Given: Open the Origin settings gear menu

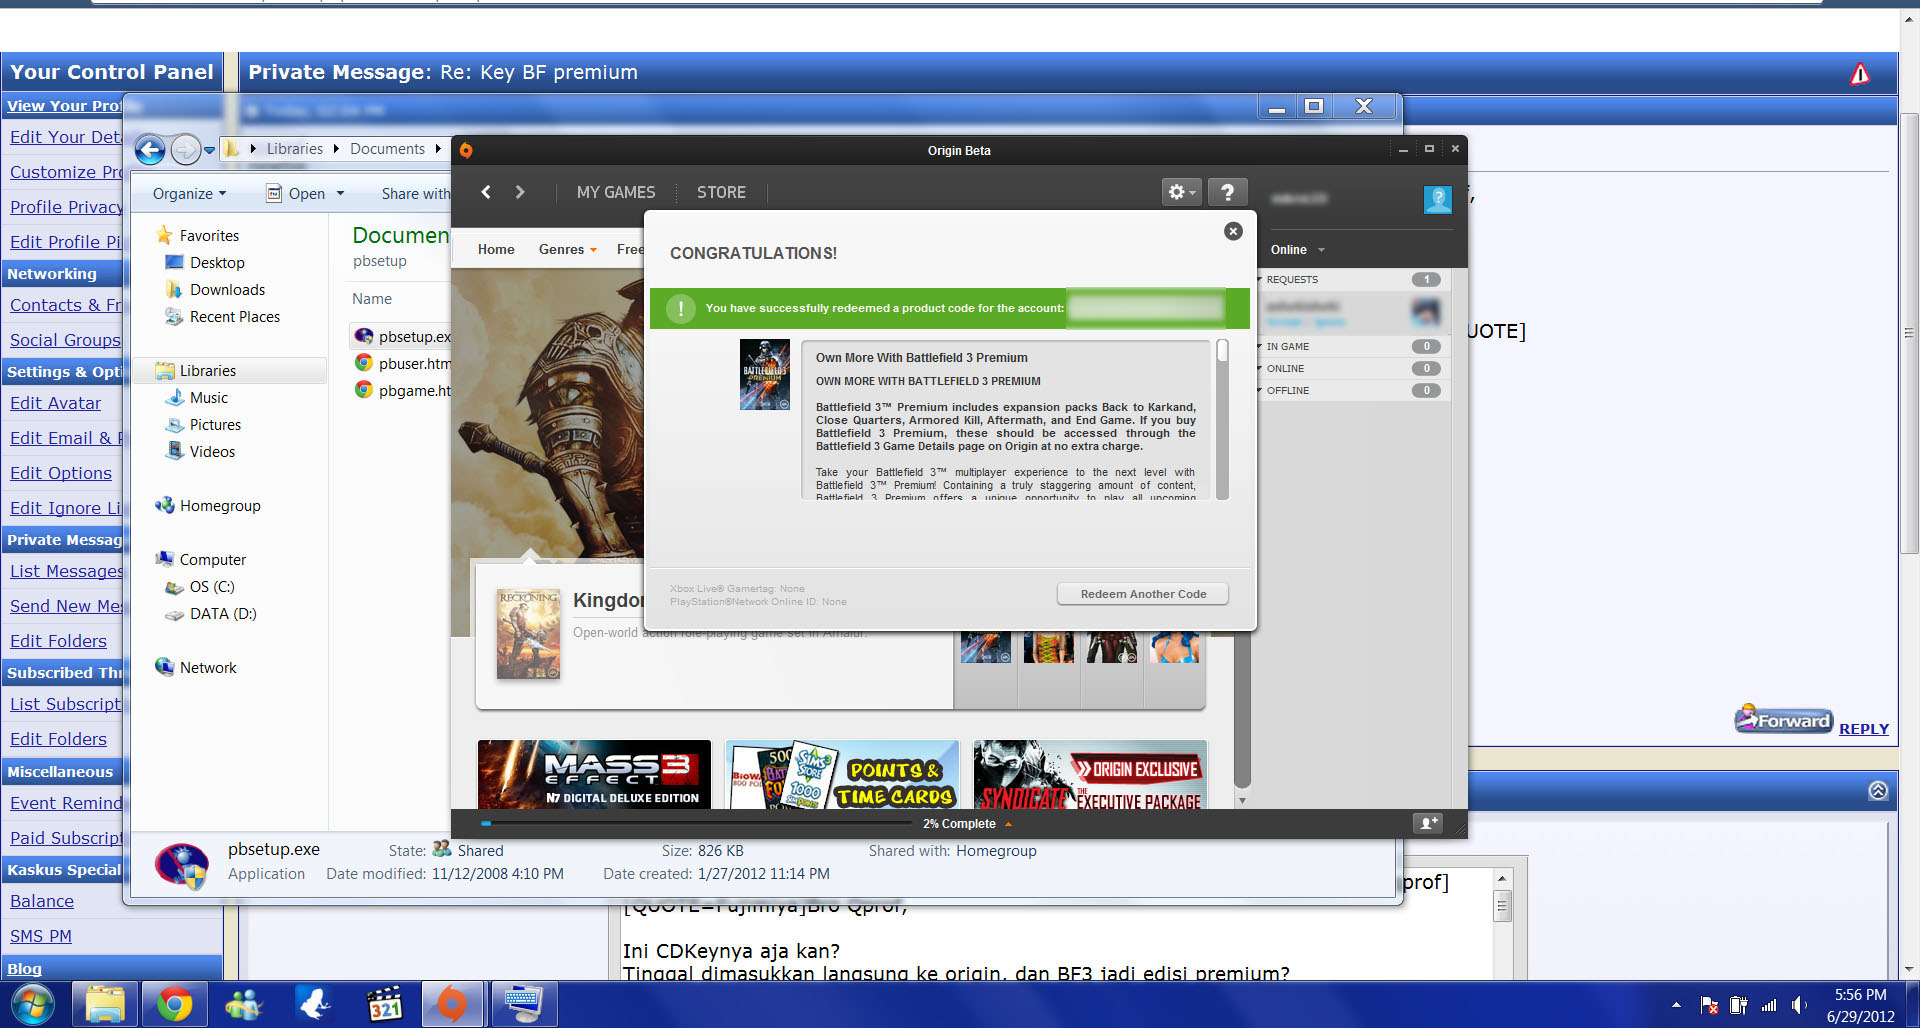Looking at the screenshot, I should [x=1181, y=192].
